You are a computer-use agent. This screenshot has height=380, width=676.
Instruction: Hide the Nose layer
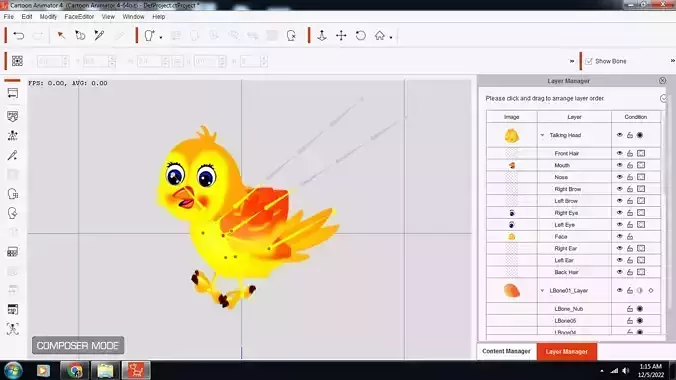click(620, 177)
